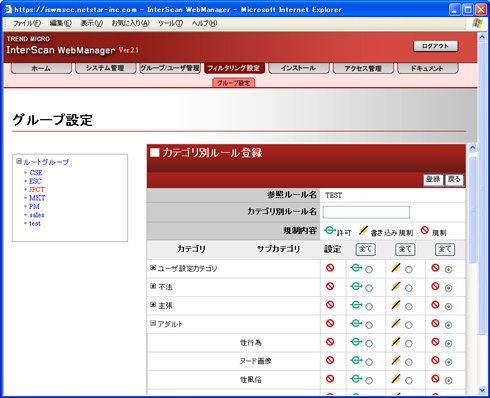This screenshot has width=490, height=398.
Task: Select the CSE group link
Action: (36, 173)
